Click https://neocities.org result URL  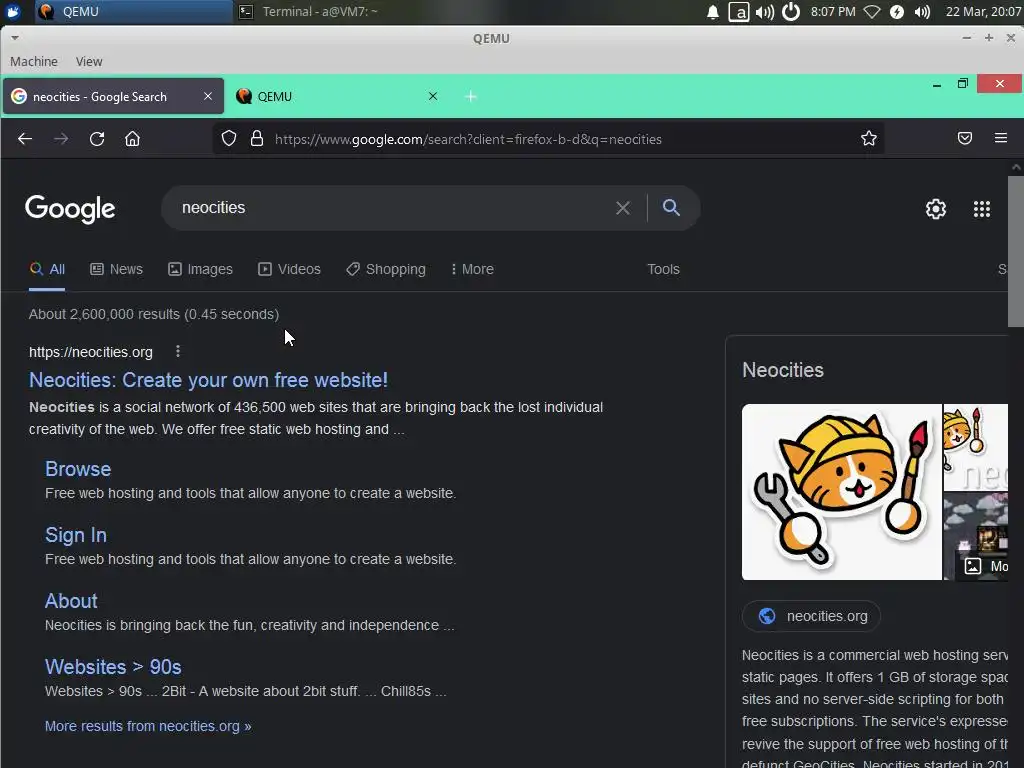pyautogui.click(x=91, y=352)
